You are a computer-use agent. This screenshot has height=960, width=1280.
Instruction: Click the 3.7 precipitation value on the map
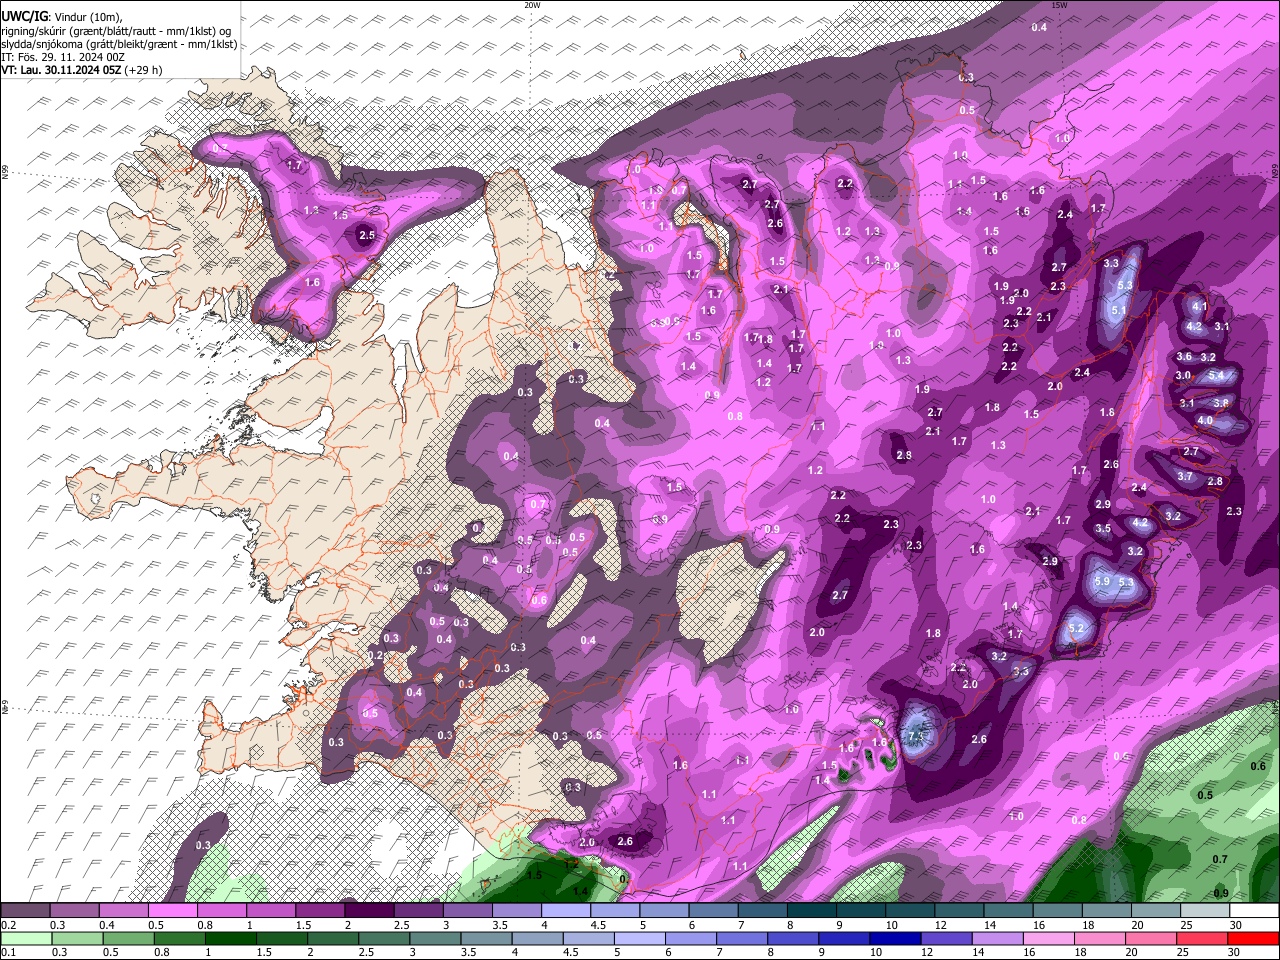pos(1185,477)
